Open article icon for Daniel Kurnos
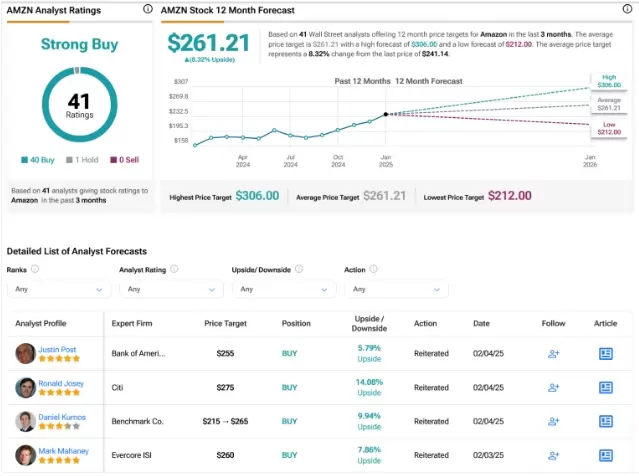 pos(606,421)
